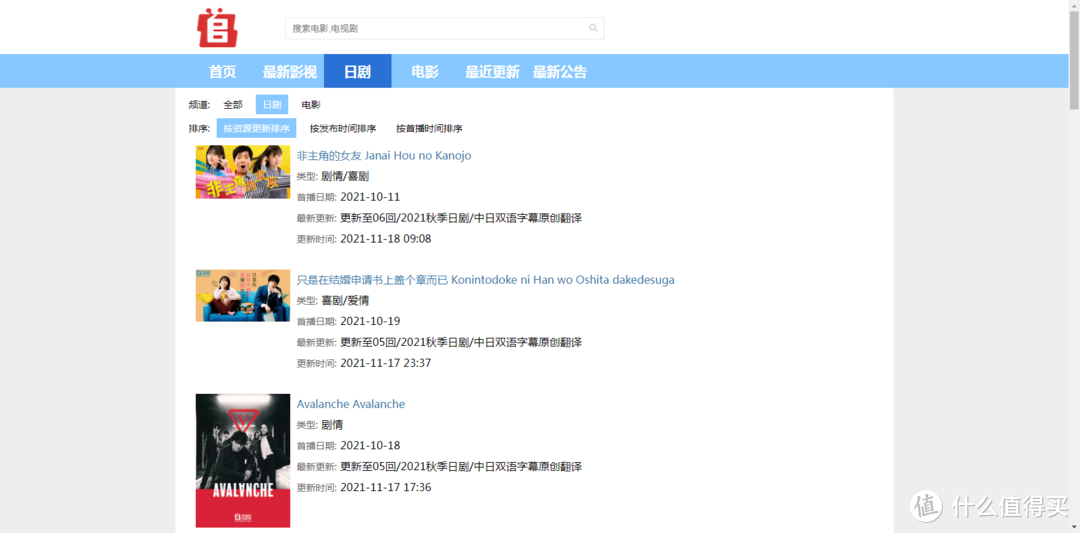Select 全部 channel filter
The width and height of the screenshot is (1080, 533).
[x=233, y=105]
